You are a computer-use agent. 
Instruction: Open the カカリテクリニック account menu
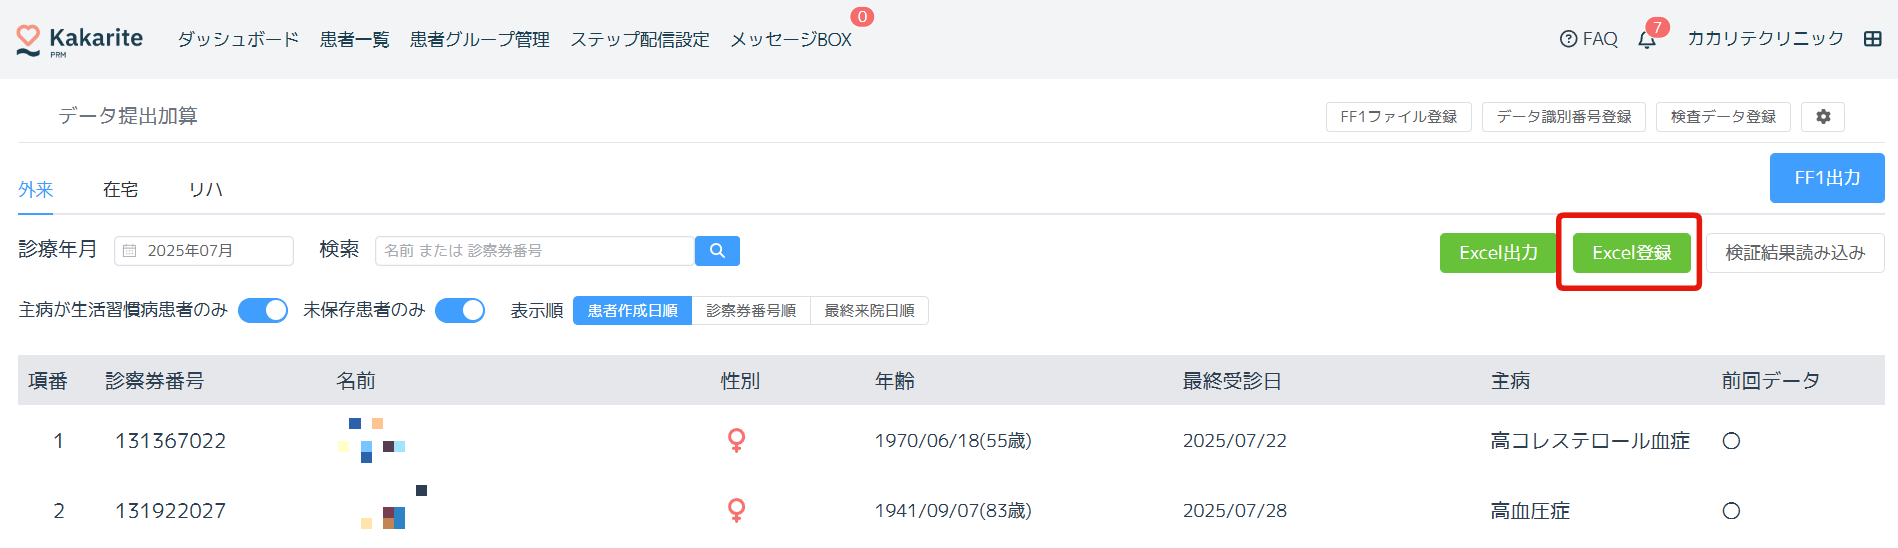click(x=1765, y=39)
